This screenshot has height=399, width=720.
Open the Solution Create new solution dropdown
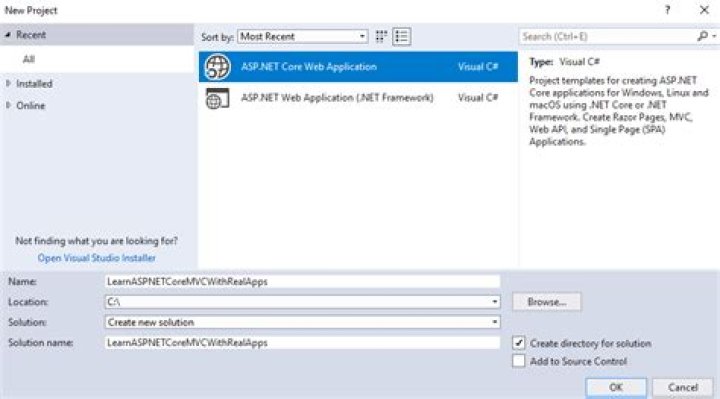click(302, 322)
